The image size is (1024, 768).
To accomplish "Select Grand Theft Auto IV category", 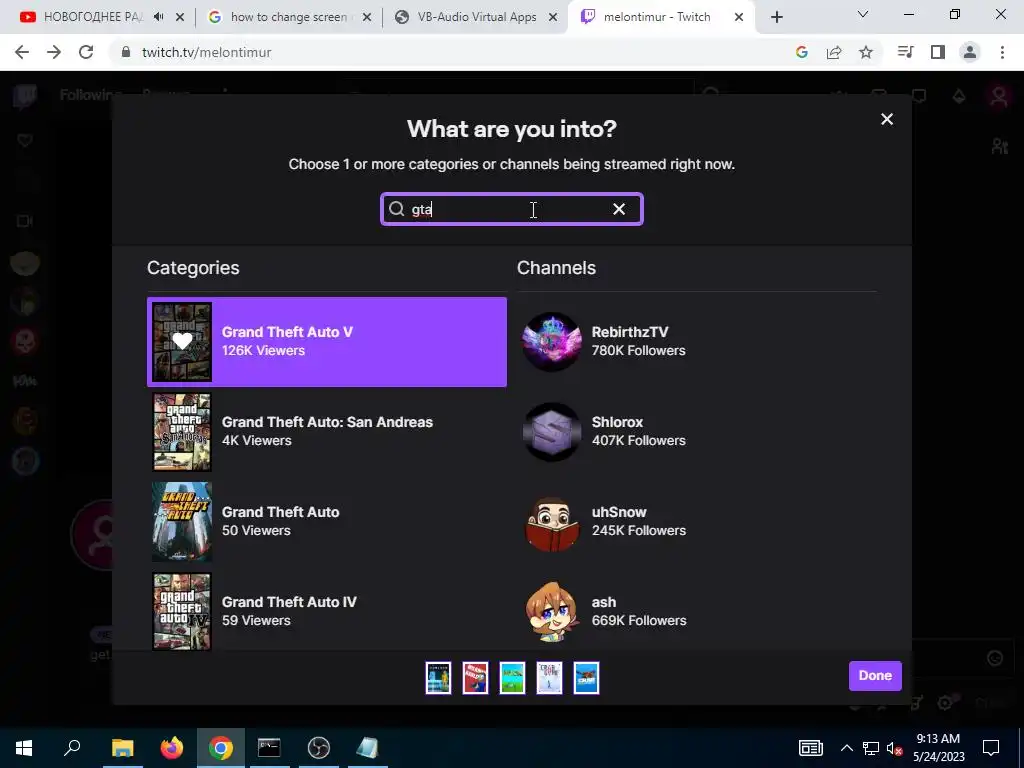I will (327, 611).
